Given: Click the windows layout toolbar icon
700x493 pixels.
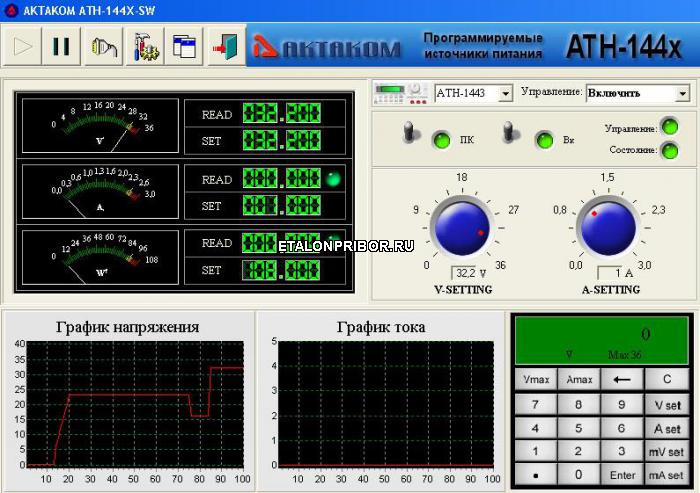Looking at the screenshot, I should [x=184, y=46].
